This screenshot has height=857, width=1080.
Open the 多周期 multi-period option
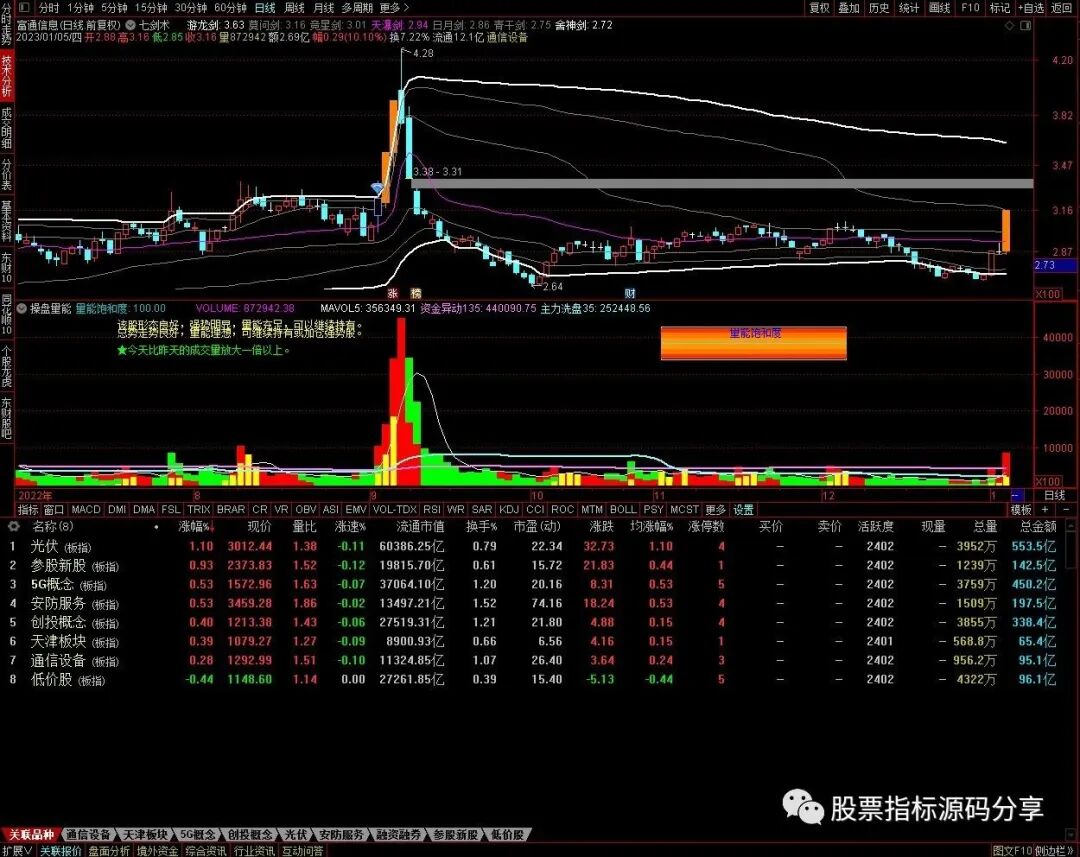click(357, 8)
